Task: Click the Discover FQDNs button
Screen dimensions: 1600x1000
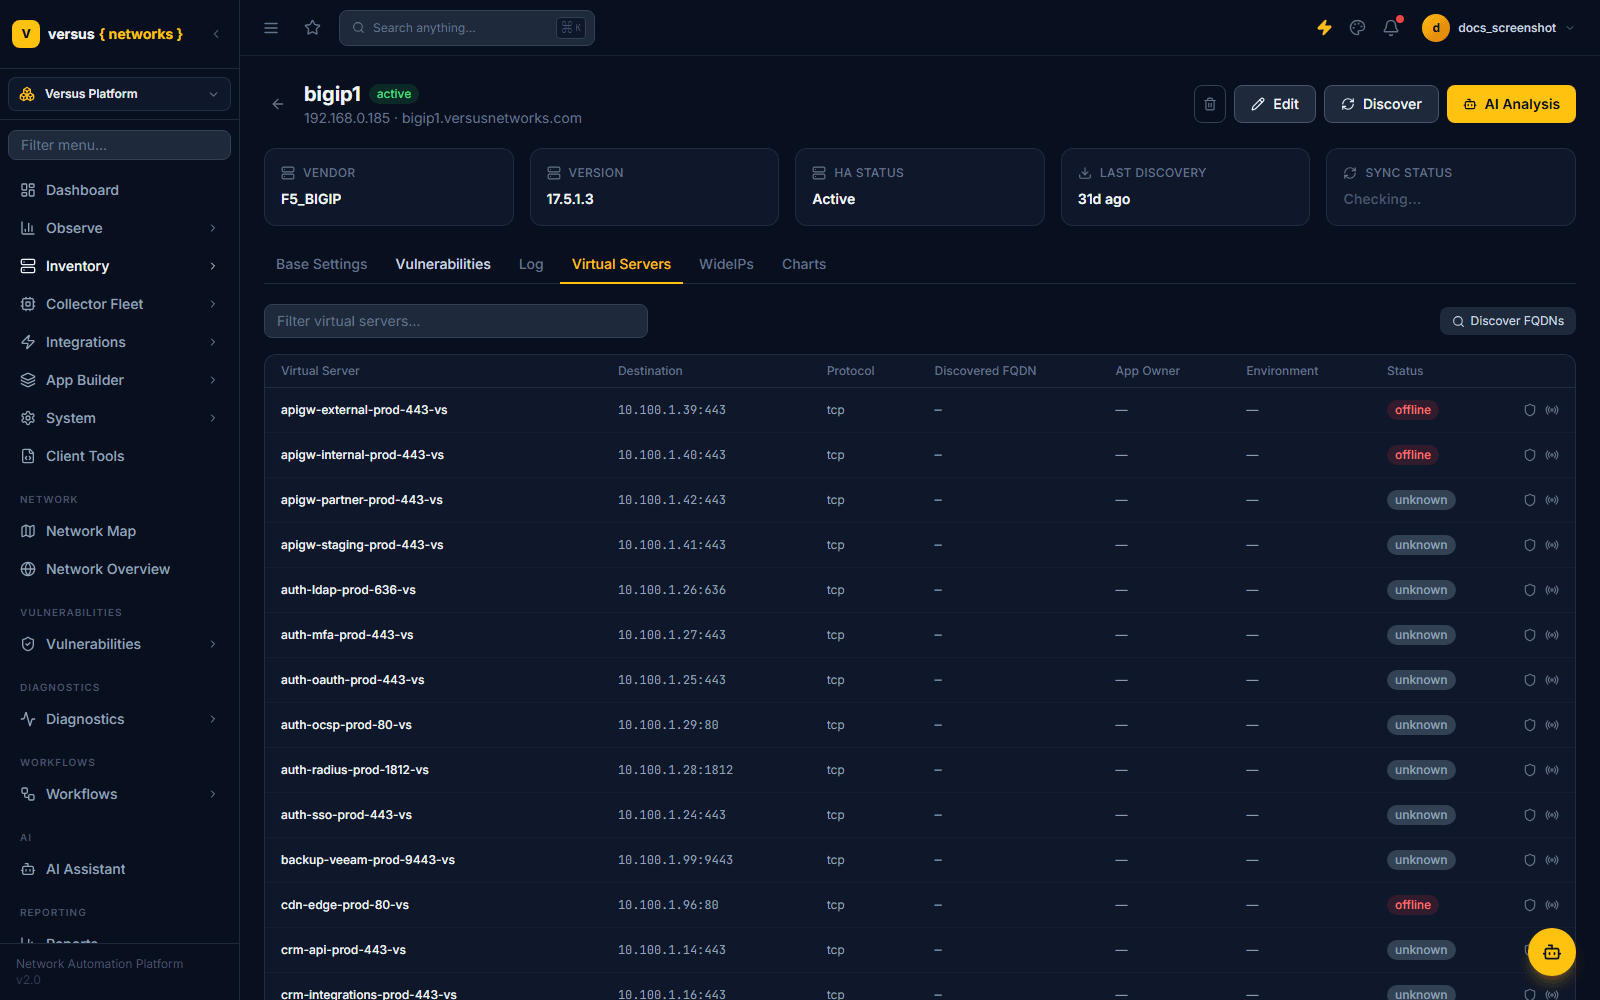Action: [x=1508, y=321]
